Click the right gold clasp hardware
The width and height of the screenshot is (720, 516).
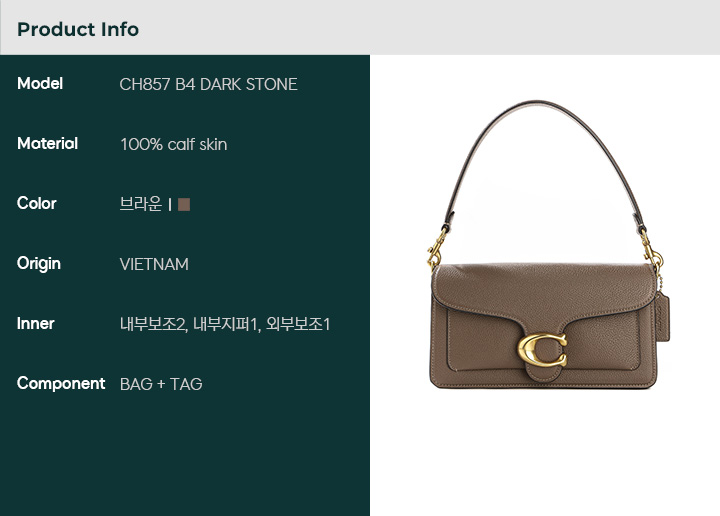(652, 252)
